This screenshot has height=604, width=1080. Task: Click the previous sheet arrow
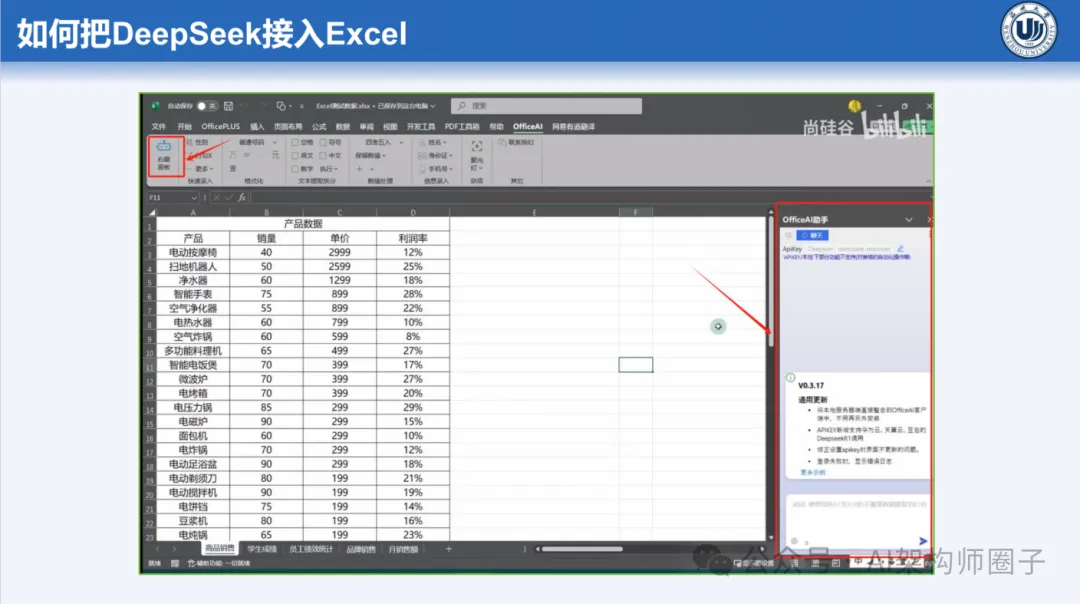click(x=158, y=549)
